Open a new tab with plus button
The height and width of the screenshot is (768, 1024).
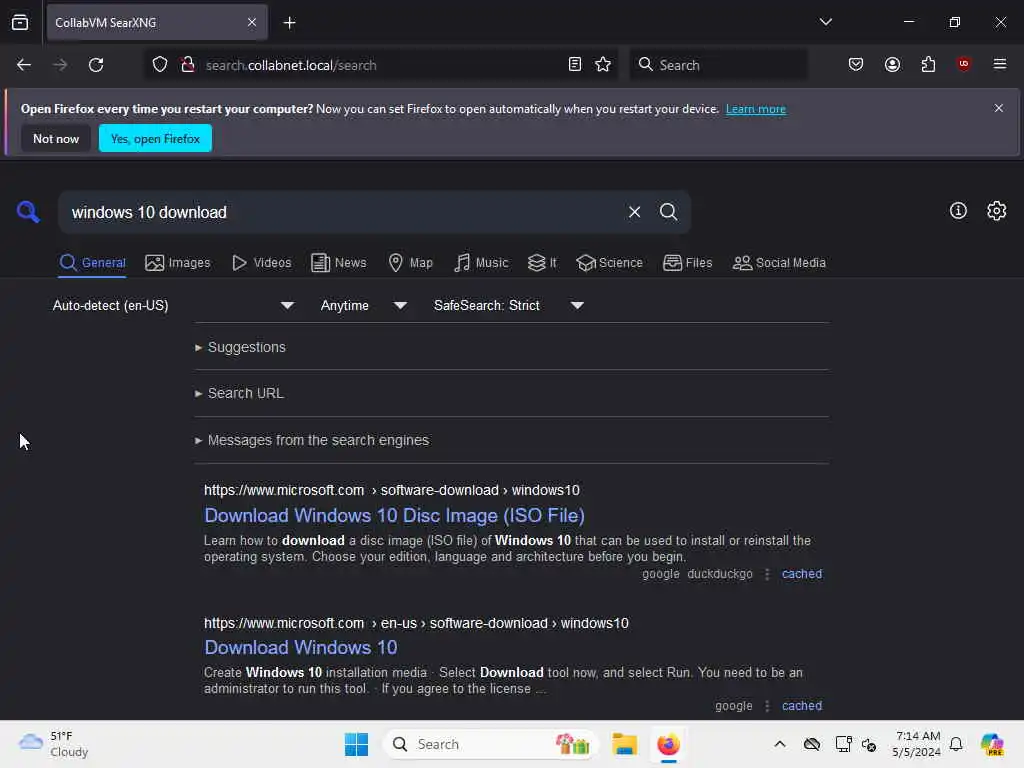coord(289,23)
